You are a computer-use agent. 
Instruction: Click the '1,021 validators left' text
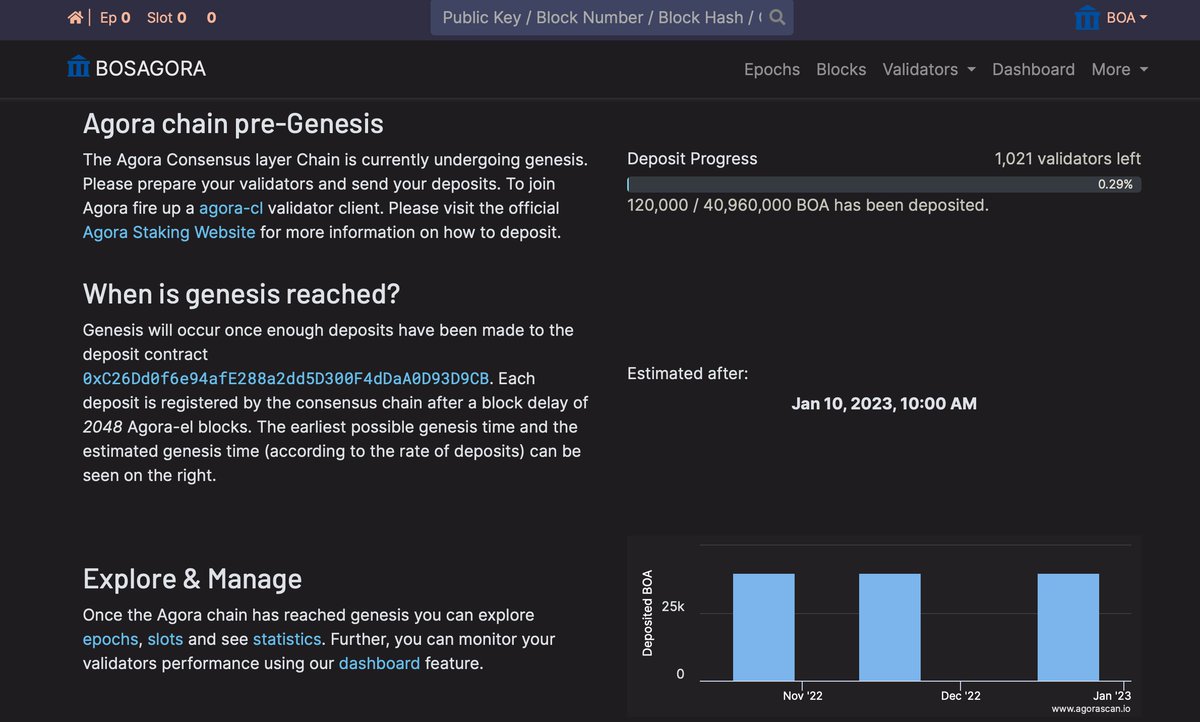click(x=1068, y=159)
